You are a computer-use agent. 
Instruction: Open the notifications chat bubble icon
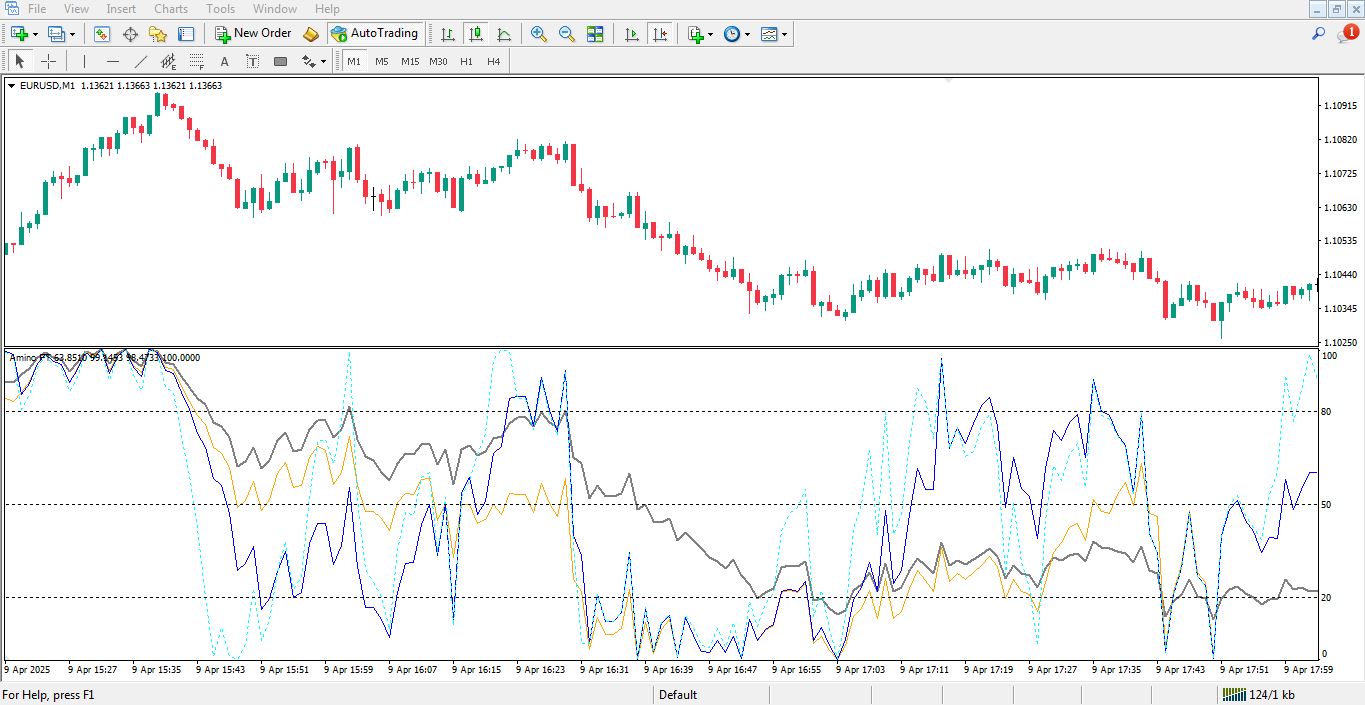coord(1346,34)
